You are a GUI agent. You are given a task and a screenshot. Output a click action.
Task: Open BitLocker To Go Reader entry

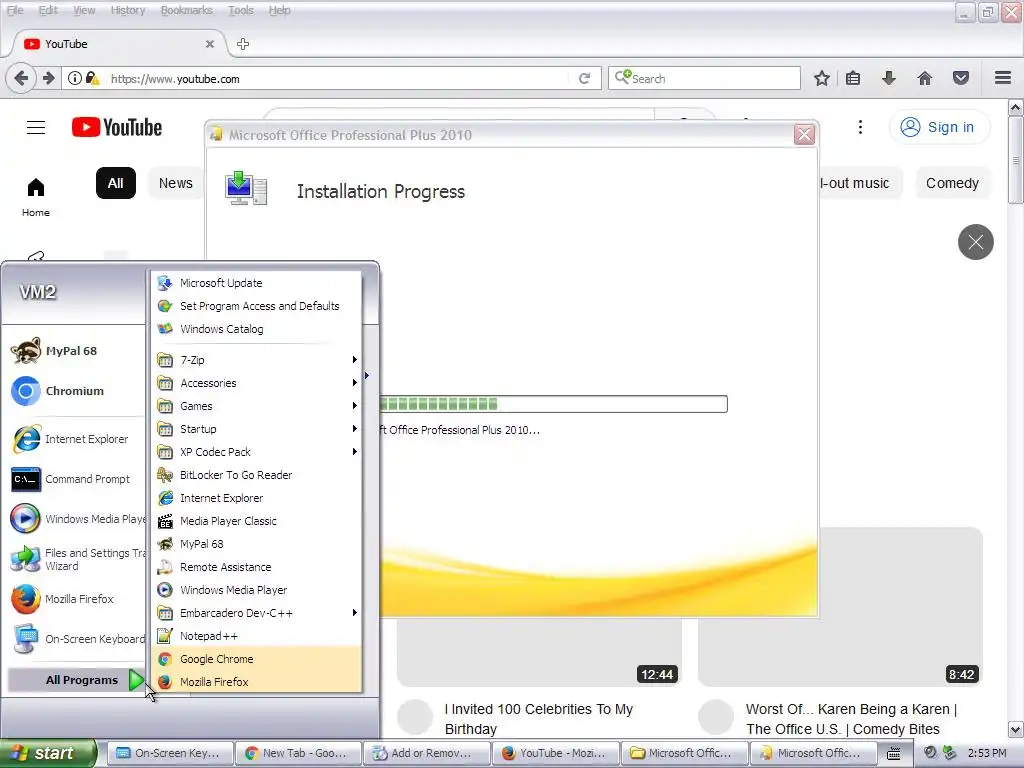(x=257, y=475)
